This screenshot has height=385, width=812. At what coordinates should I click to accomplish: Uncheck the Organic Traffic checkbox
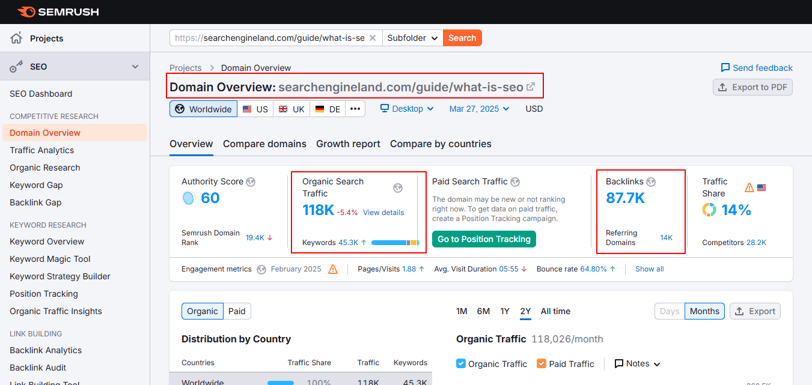click(x=461, y=364)
